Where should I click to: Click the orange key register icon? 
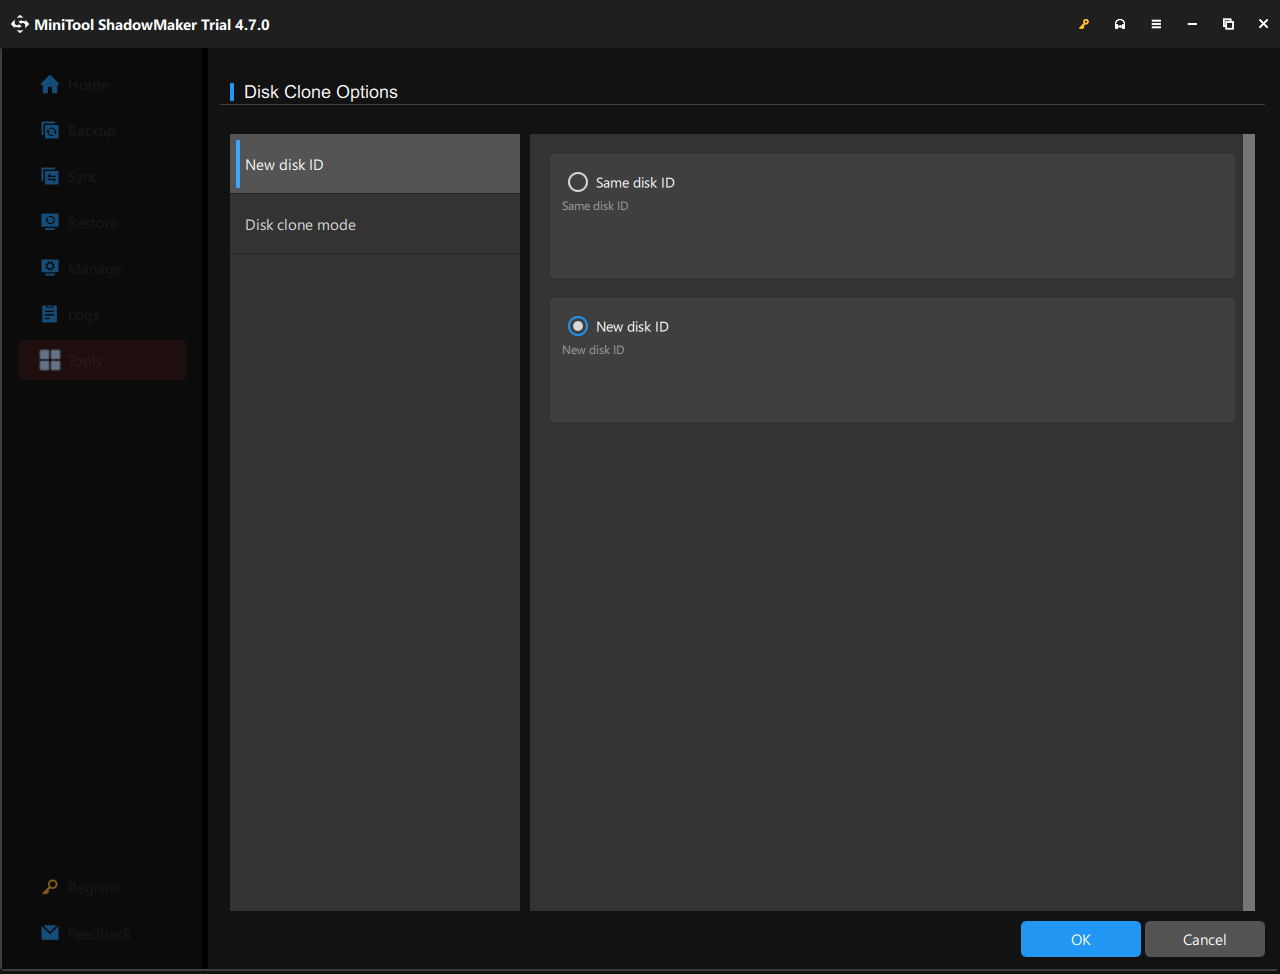(1084, 24)
